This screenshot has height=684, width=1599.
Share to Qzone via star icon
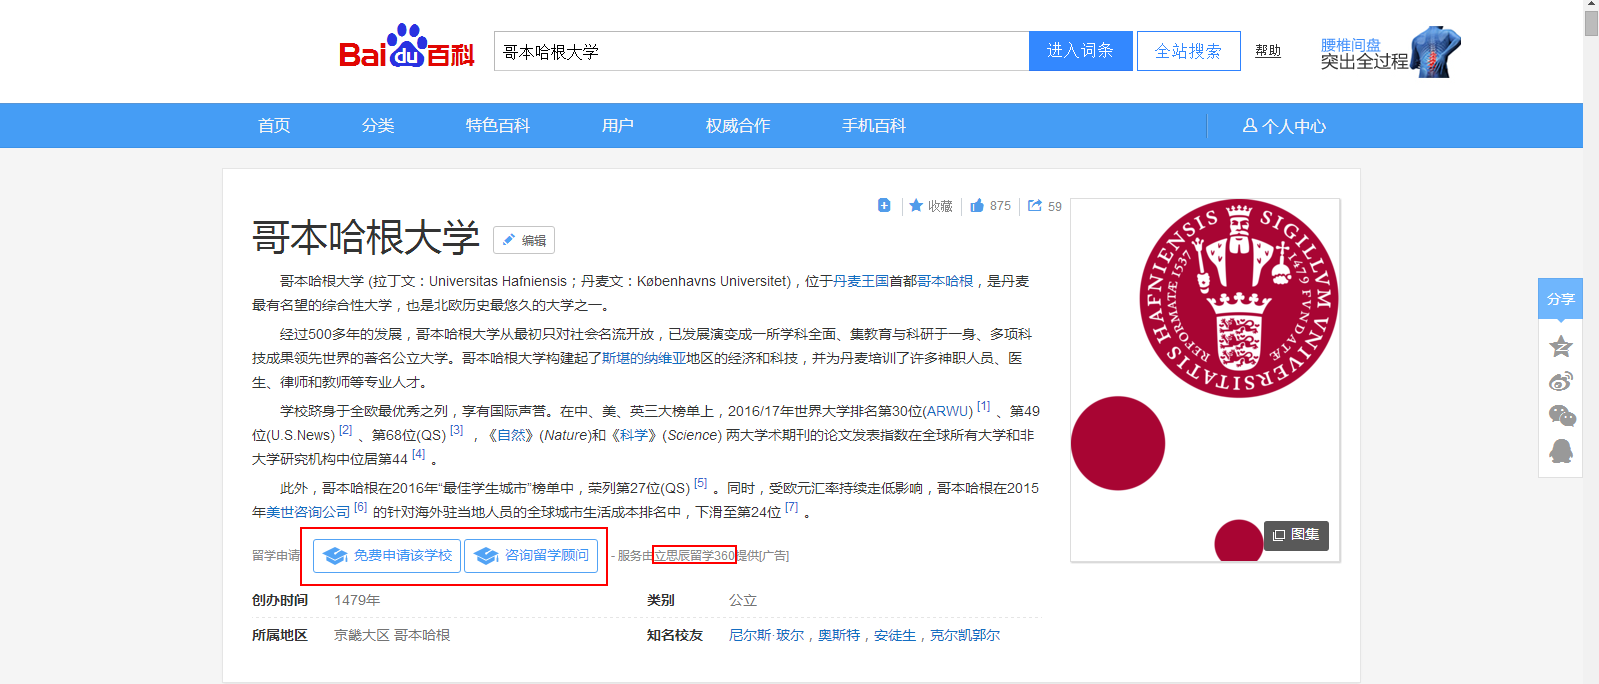point(1561,347)
